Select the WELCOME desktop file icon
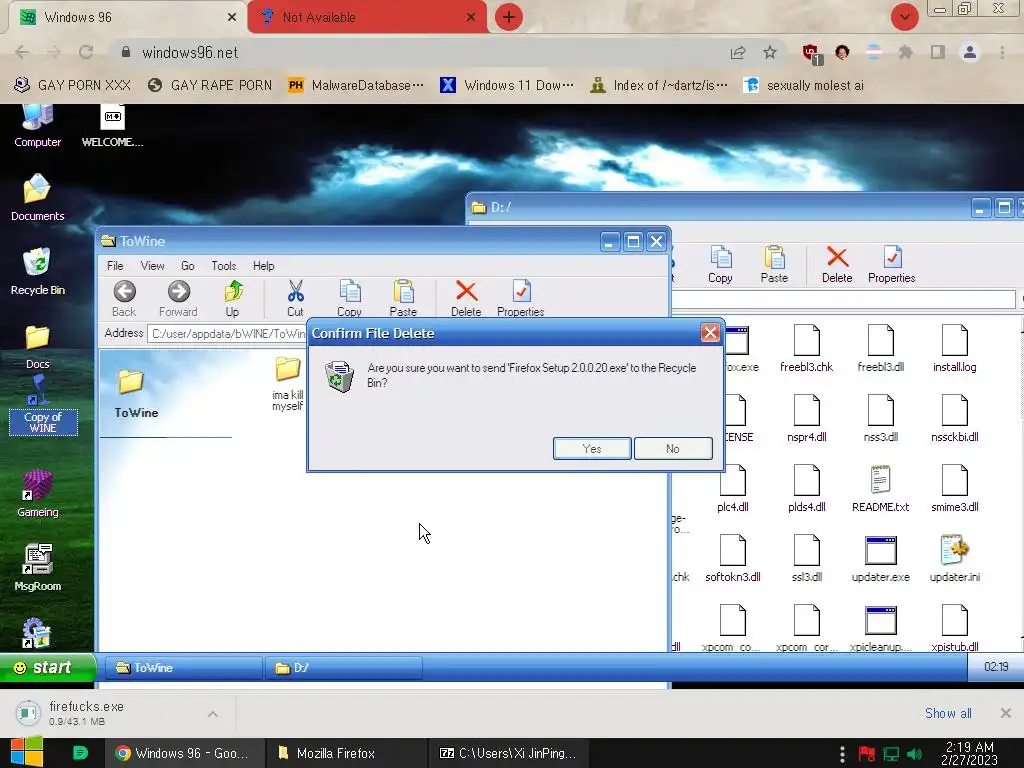1024x768 pixels. (112, 126)
